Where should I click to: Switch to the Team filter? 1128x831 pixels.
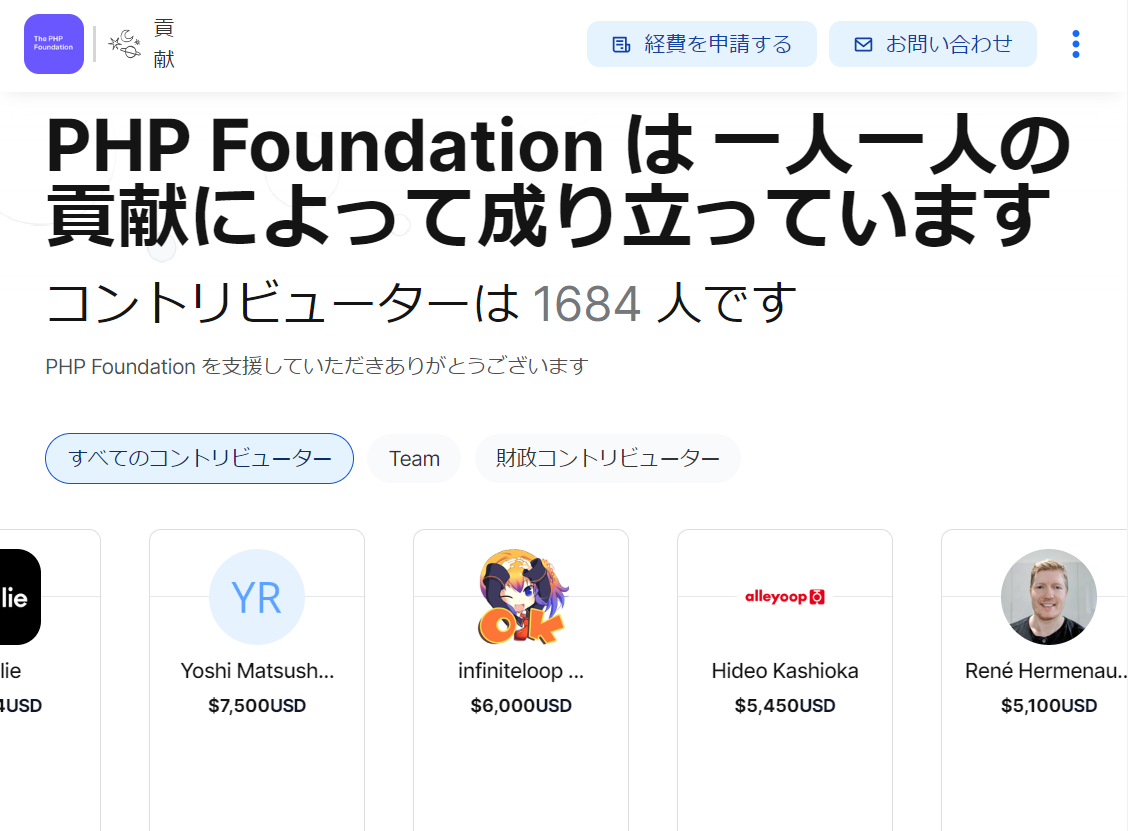tap(413, 458)
